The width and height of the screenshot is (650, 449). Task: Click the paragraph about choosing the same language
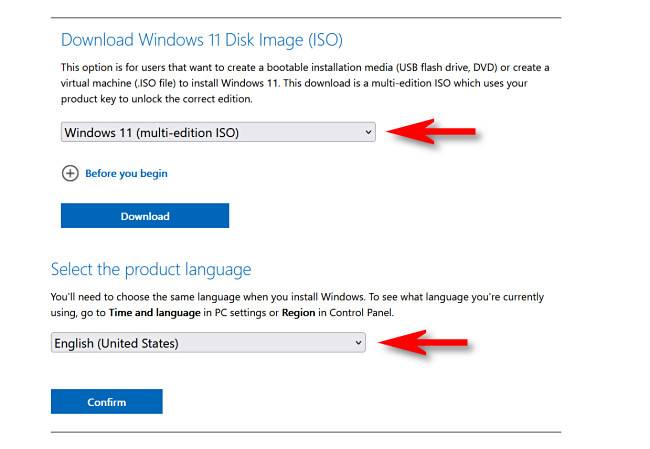[x=297, y=305]
